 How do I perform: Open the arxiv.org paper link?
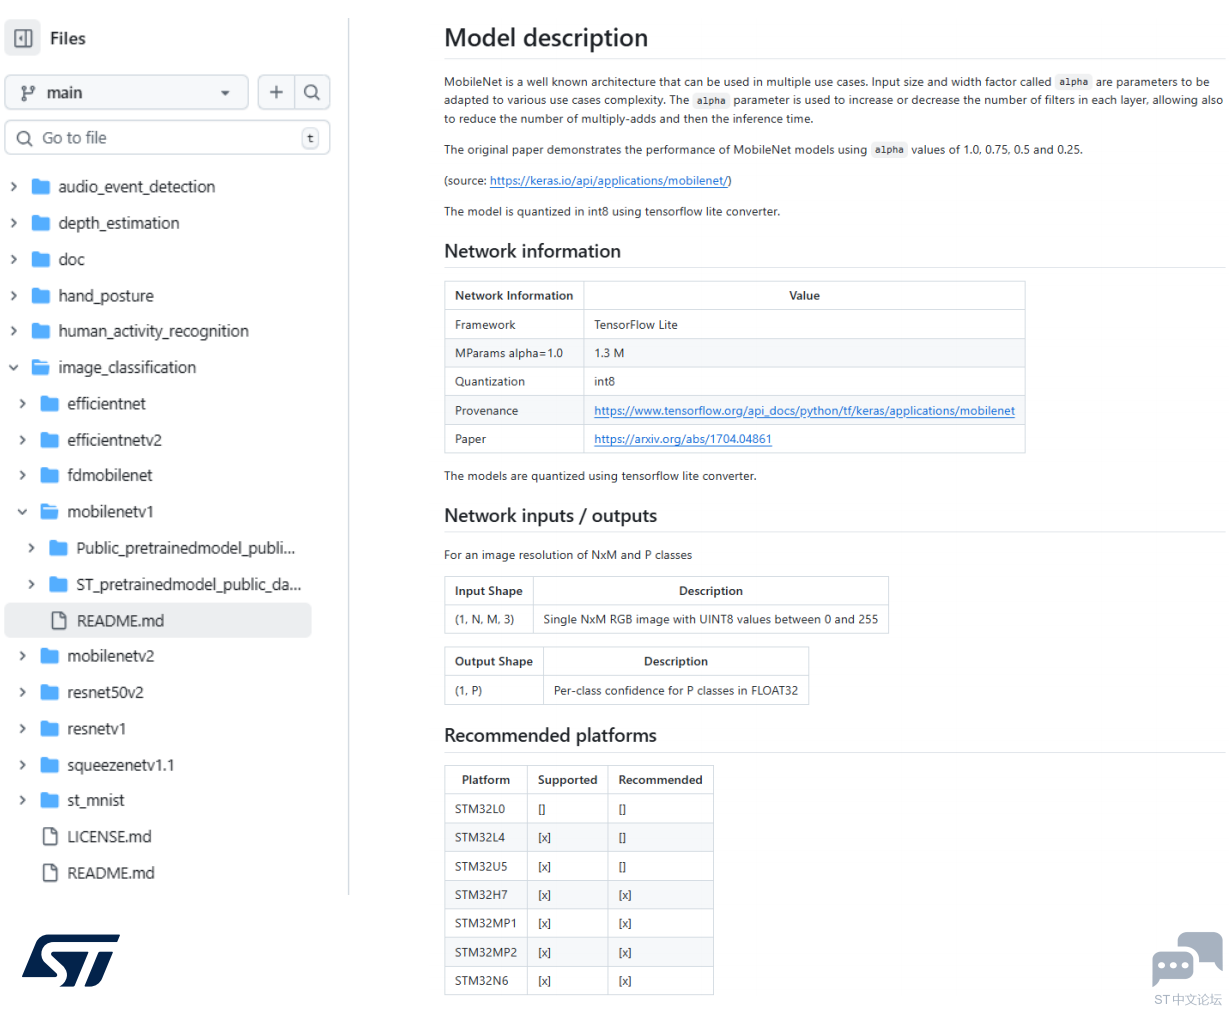tap(683, 439)
